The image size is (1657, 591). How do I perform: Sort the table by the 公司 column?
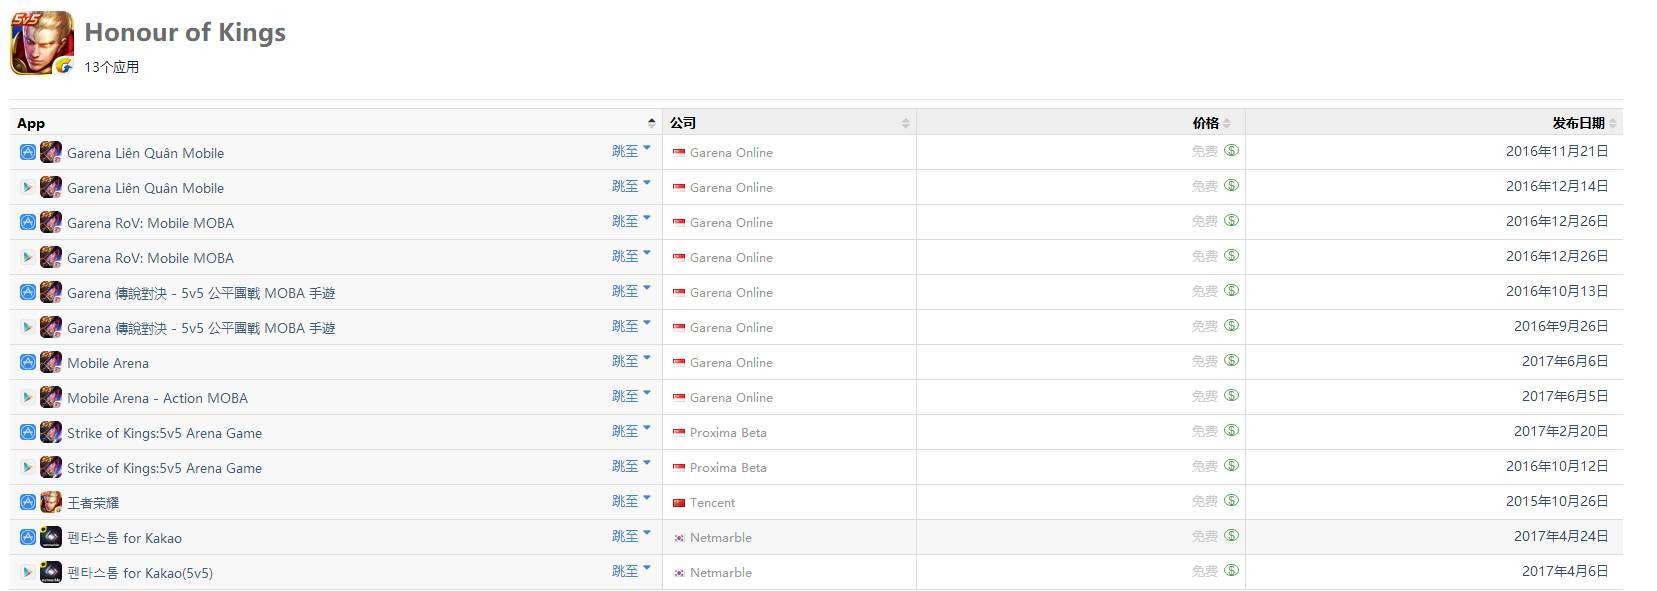[789, 122]
